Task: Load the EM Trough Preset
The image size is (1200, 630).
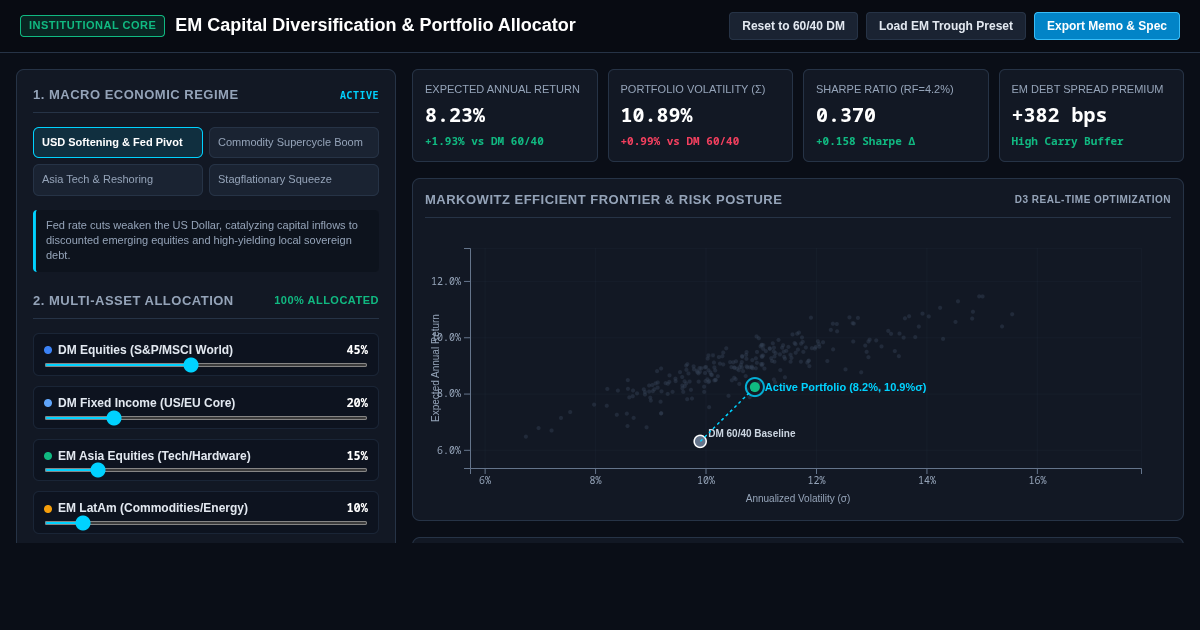Action: point(946,26)
